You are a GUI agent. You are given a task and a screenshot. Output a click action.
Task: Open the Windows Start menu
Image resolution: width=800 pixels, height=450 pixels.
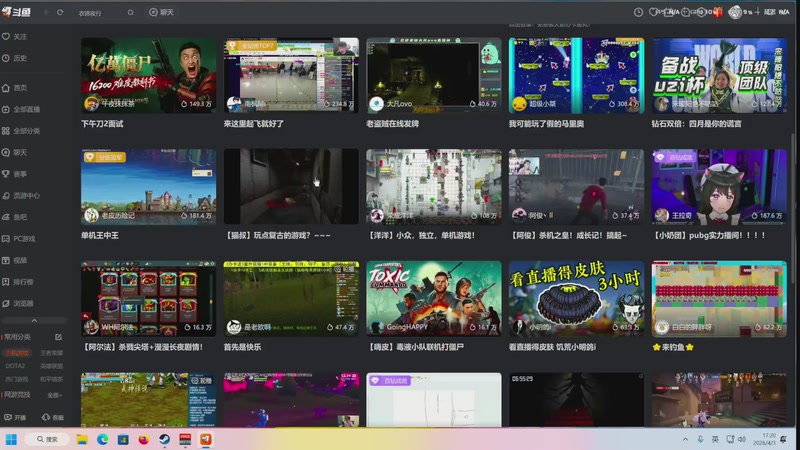[x=11, y=439]
